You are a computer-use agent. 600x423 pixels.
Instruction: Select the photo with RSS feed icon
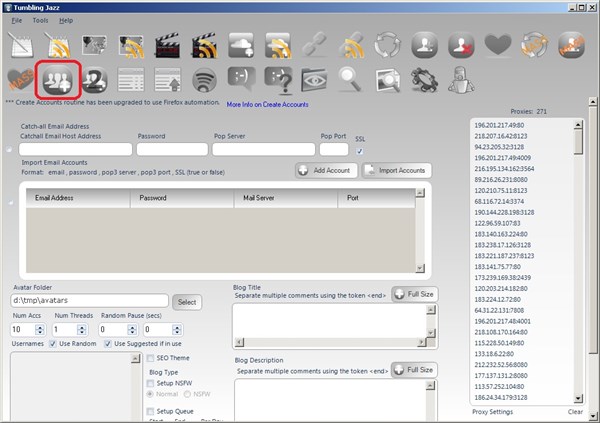(x=131, y=46)
